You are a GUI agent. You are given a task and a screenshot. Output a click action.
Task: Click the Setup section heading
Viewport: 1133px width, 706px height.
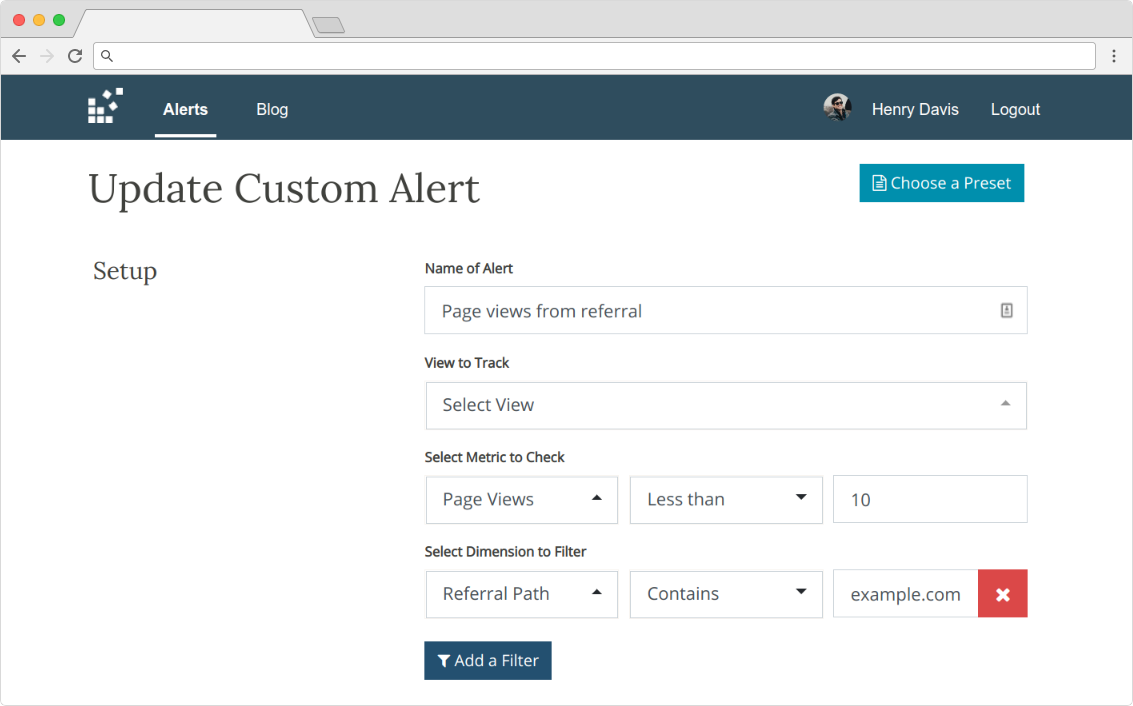(x=125, y=271)
